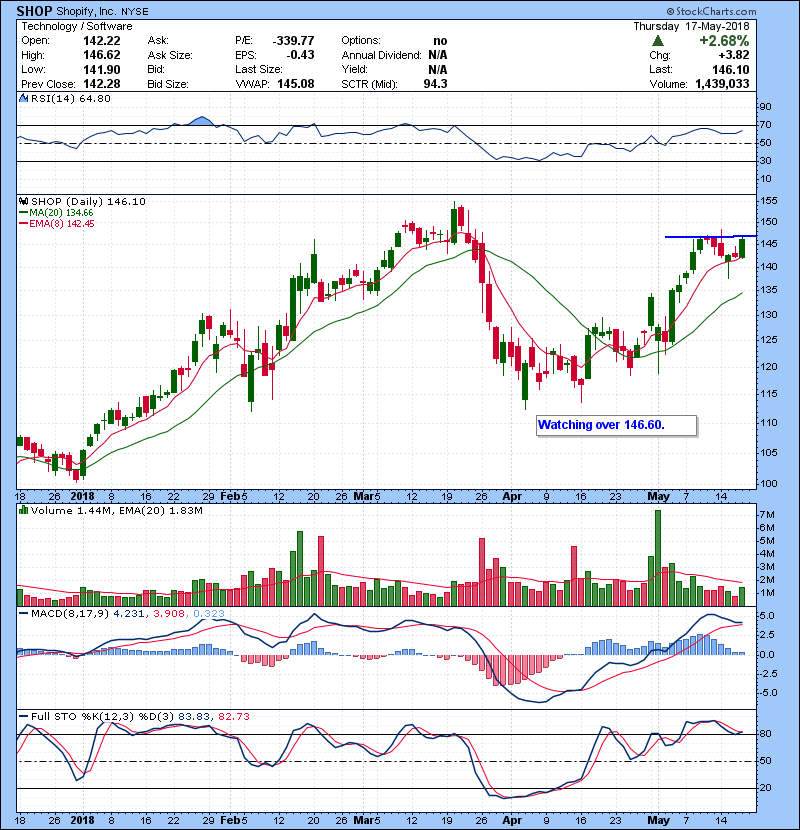Screen dimensions: 800x830
Task: Click the VWAP value 145.08
Action: pos(295,84)
